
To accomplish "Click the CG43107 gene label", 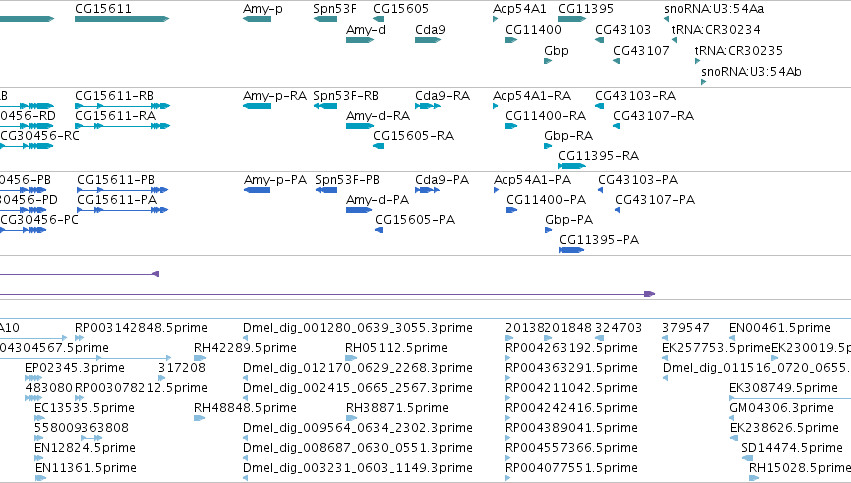I will coord(641,50).
